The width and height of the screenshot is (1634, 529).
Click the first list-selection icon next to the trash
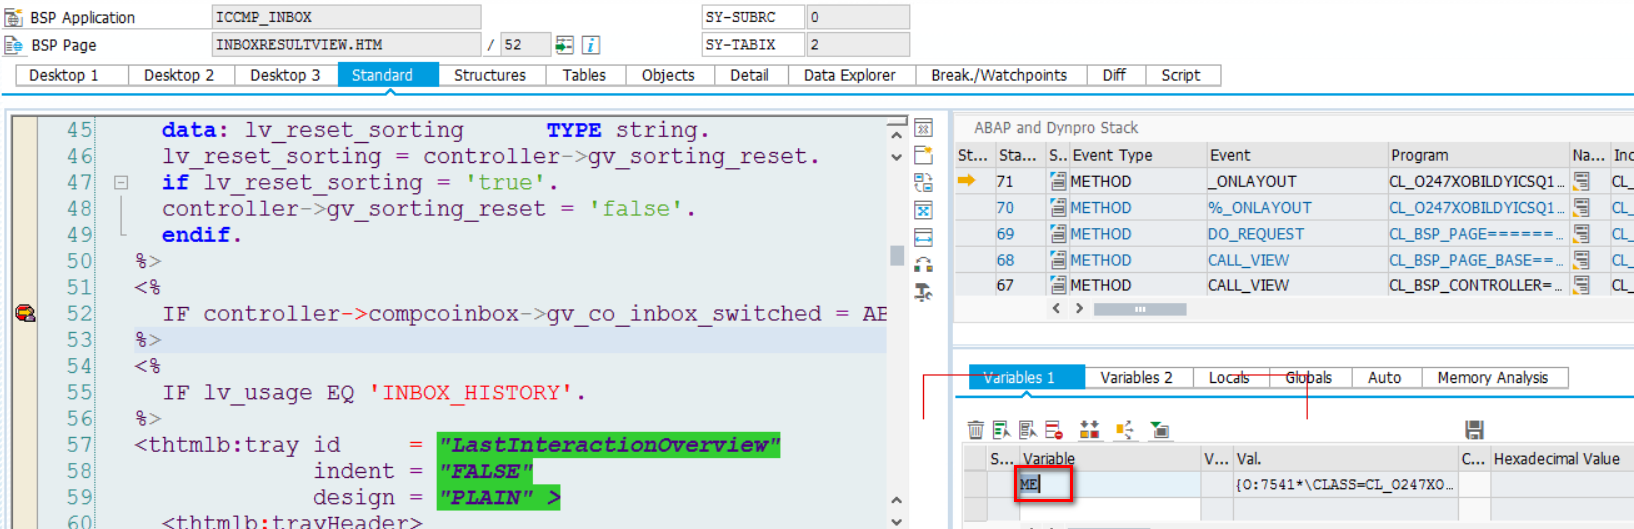pyautogui.click(x=1001, y=430)
